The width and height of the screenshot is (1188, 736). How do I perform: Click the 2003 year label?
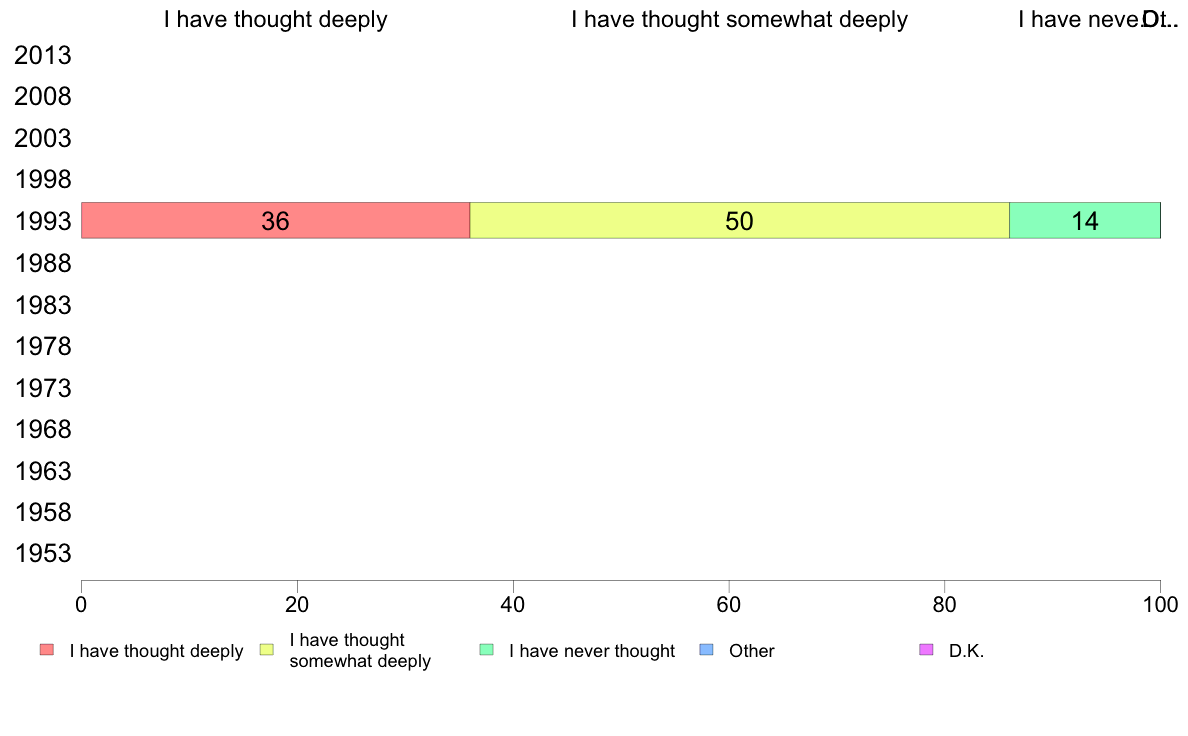click(x=43, y=139)
